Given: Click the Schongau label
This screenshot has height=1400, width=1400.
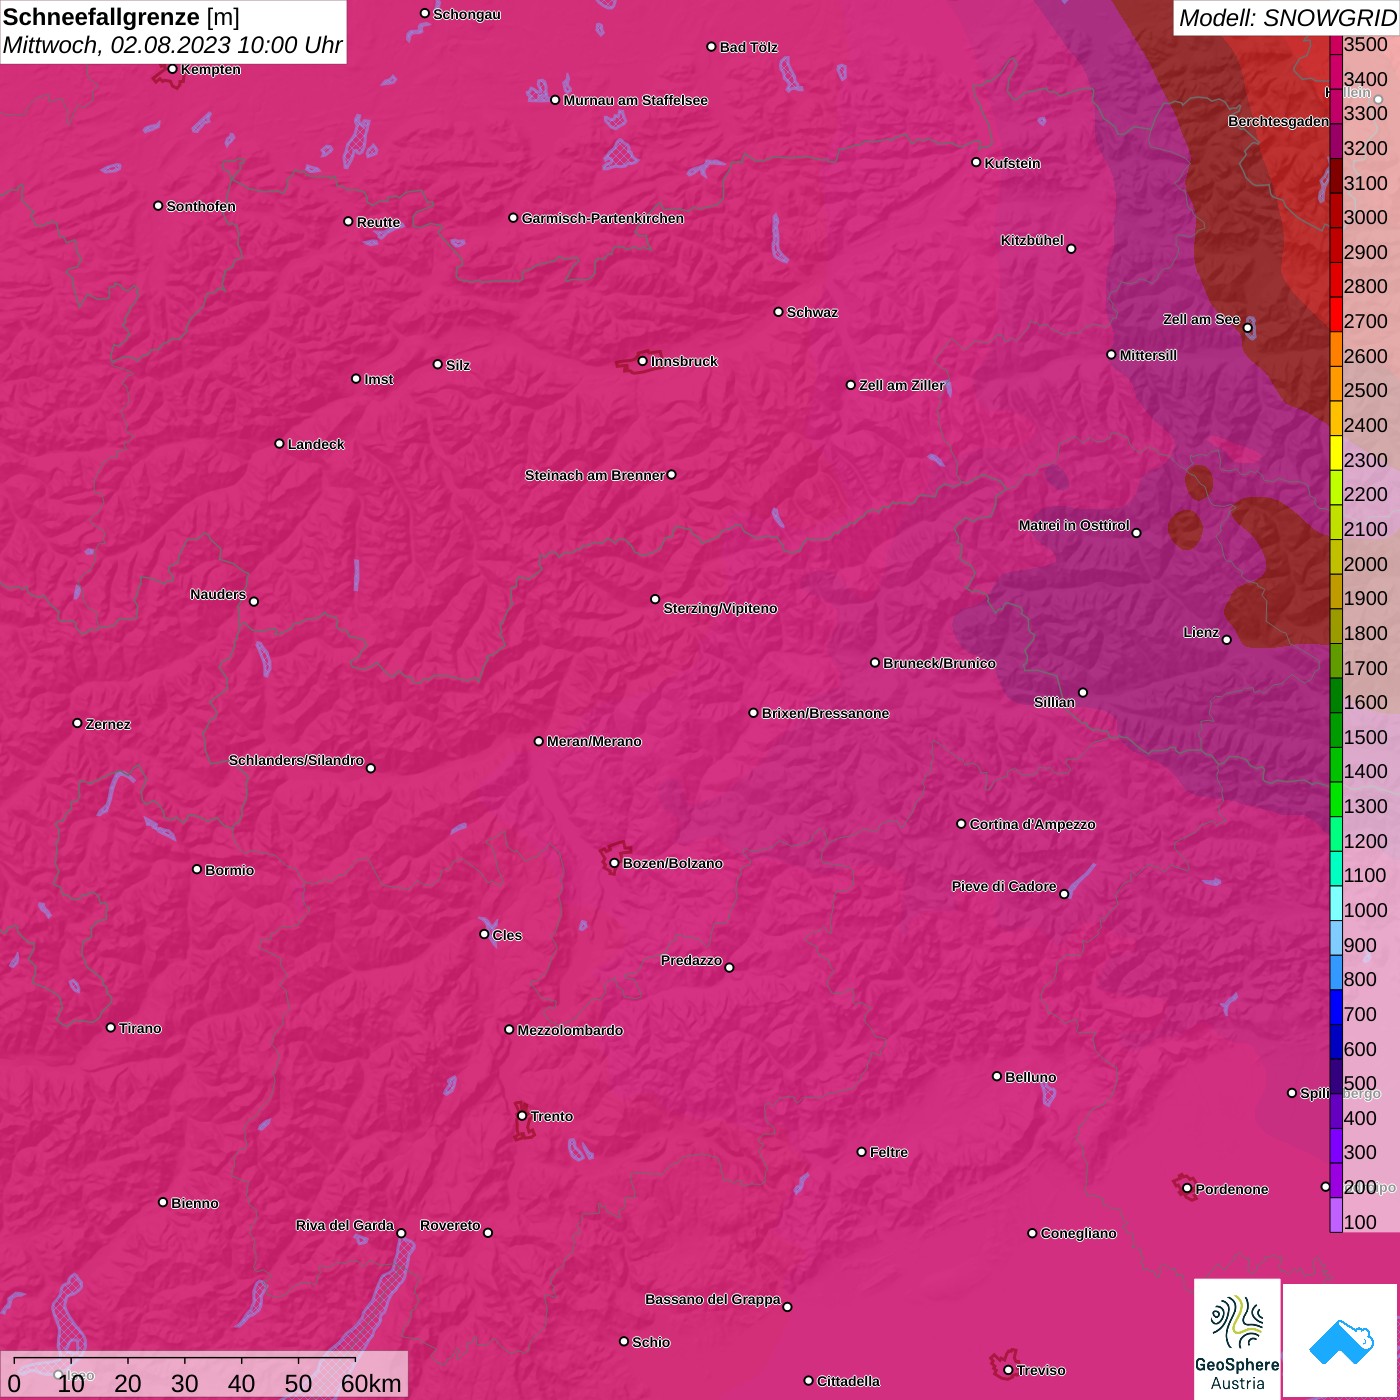Looking at the screenshot, I should [x=467, y=14].
